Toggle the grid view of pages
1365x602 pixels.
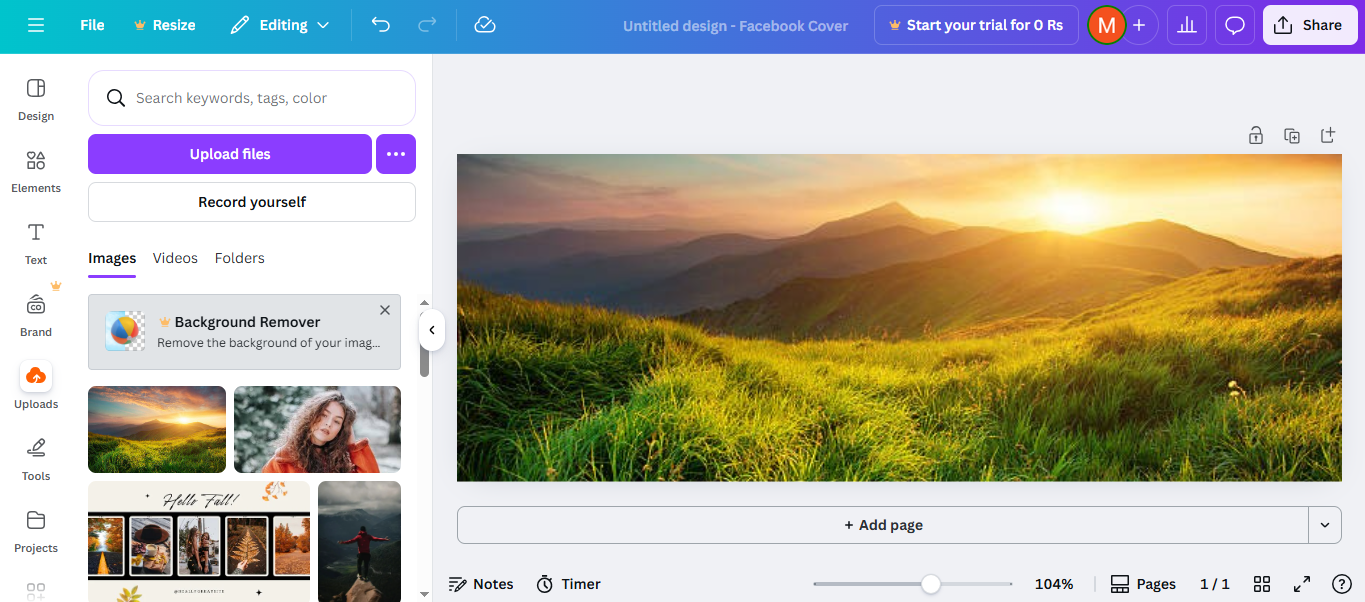(1262, 584)
